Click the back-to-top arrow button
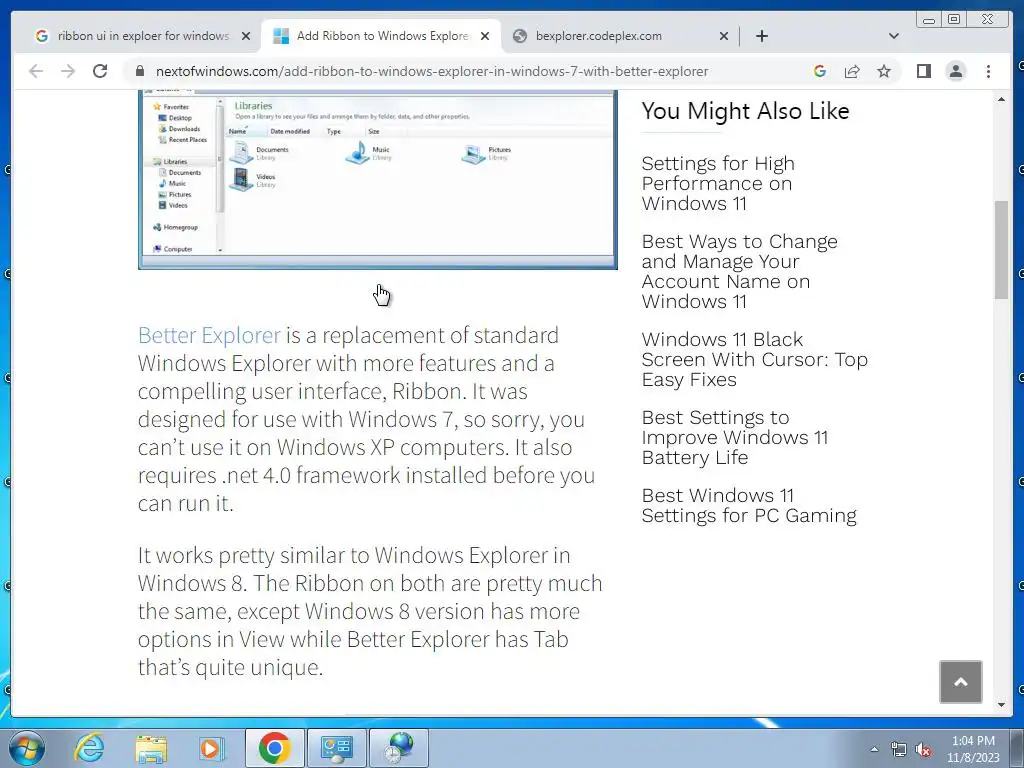 tap(960, 682)
